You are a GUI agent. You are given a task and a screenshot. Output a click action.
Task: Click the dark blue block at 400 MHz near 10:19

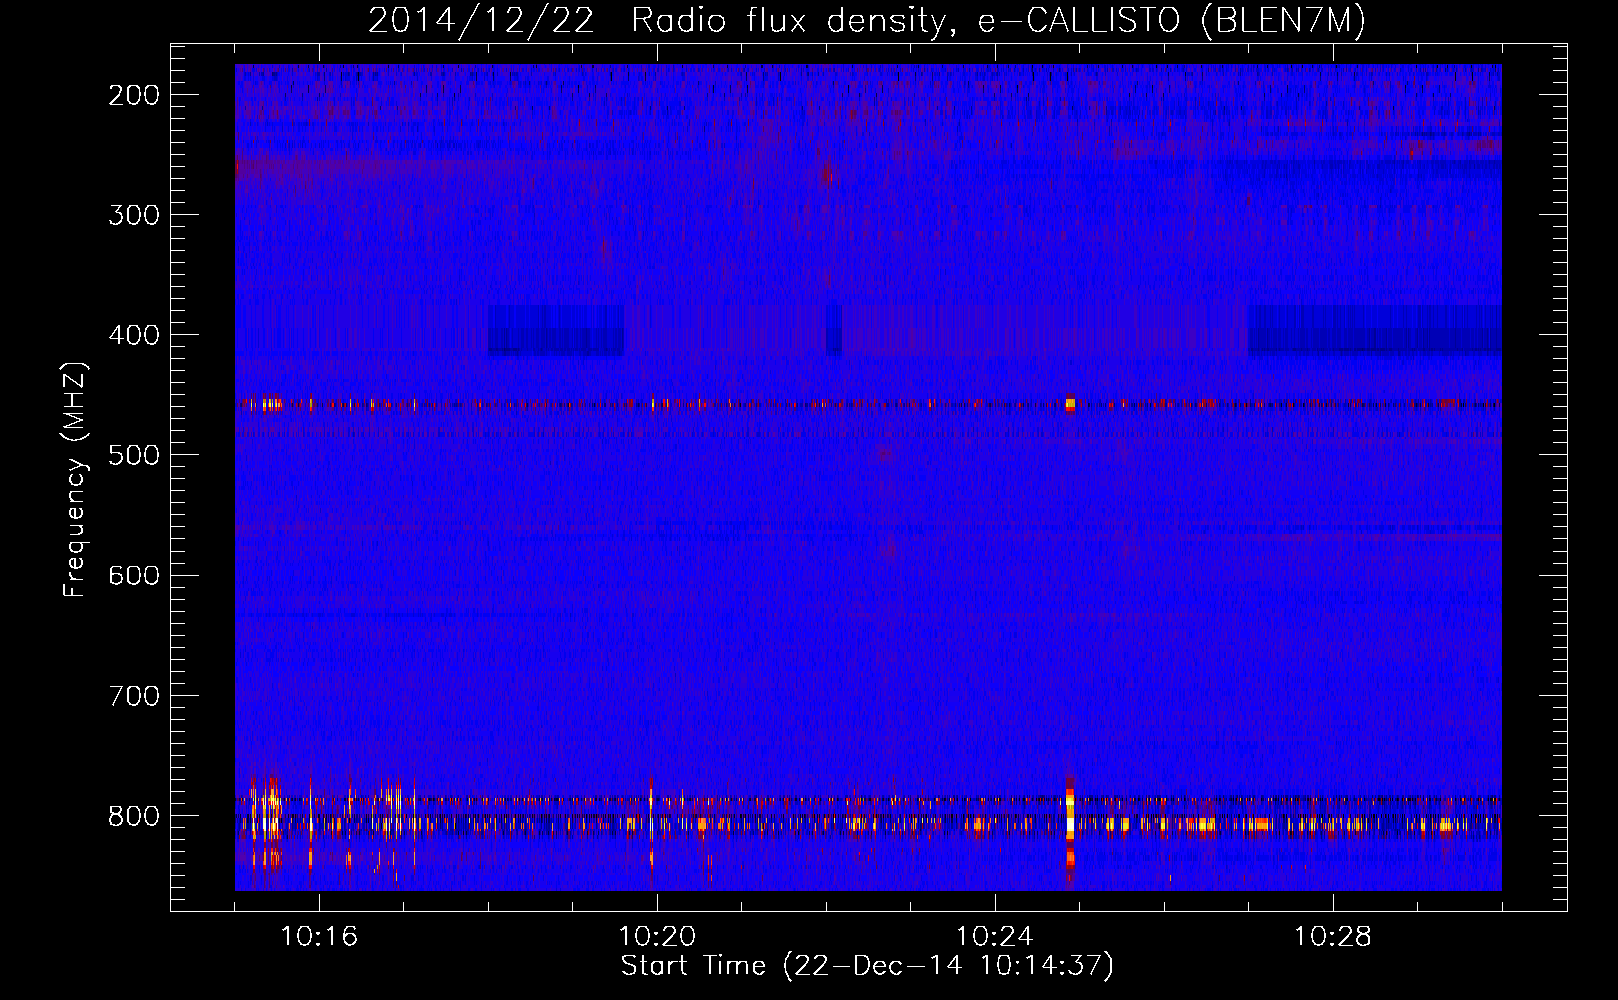(556, 330)
